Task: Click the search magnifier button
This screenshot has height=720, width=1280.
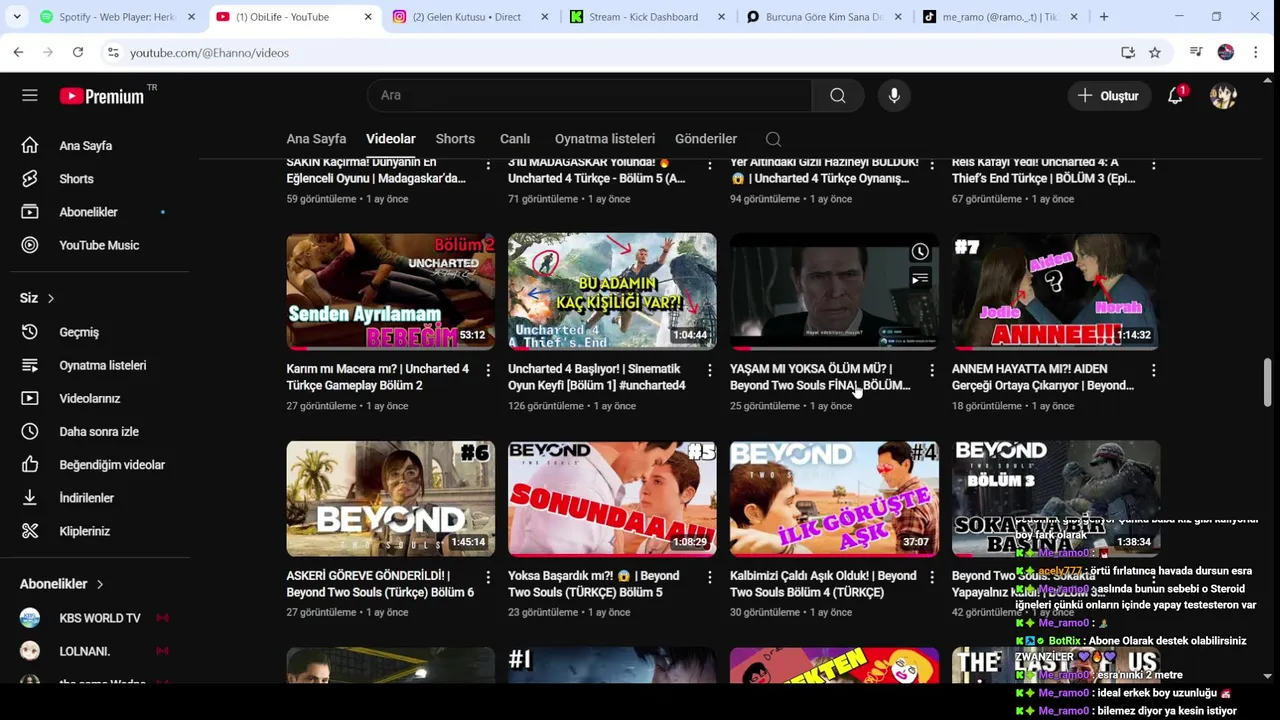Action: [838, 95]
